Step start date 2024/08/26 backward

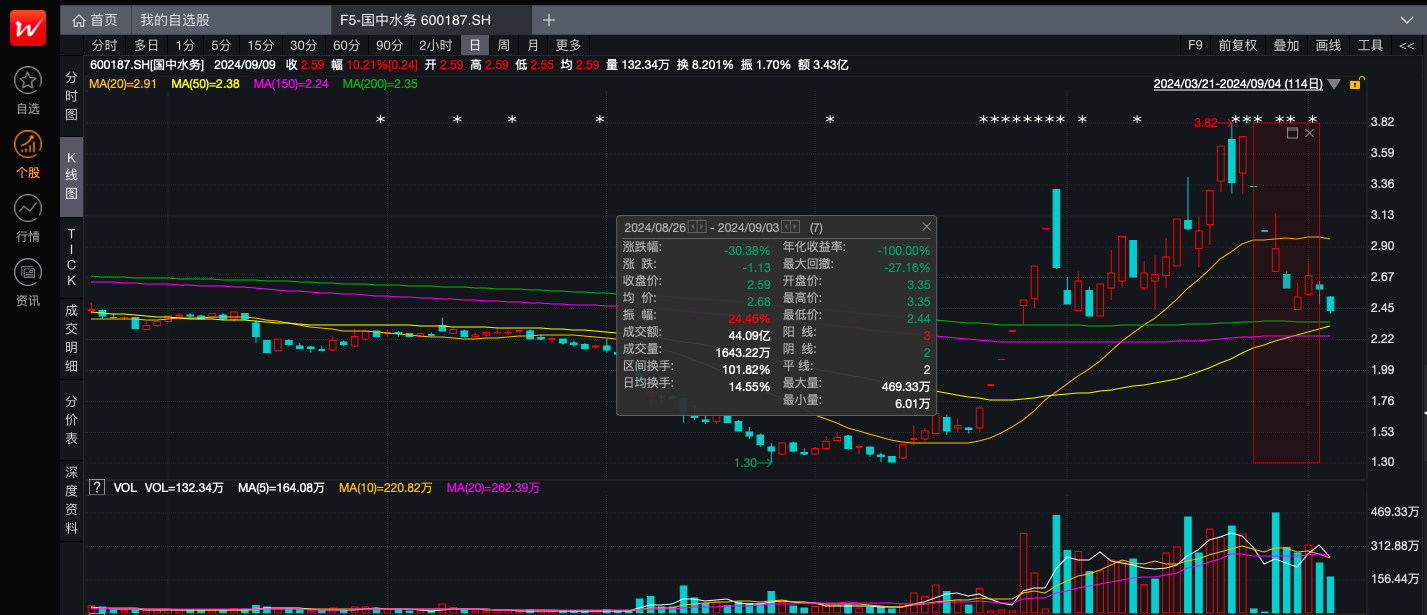692,227
